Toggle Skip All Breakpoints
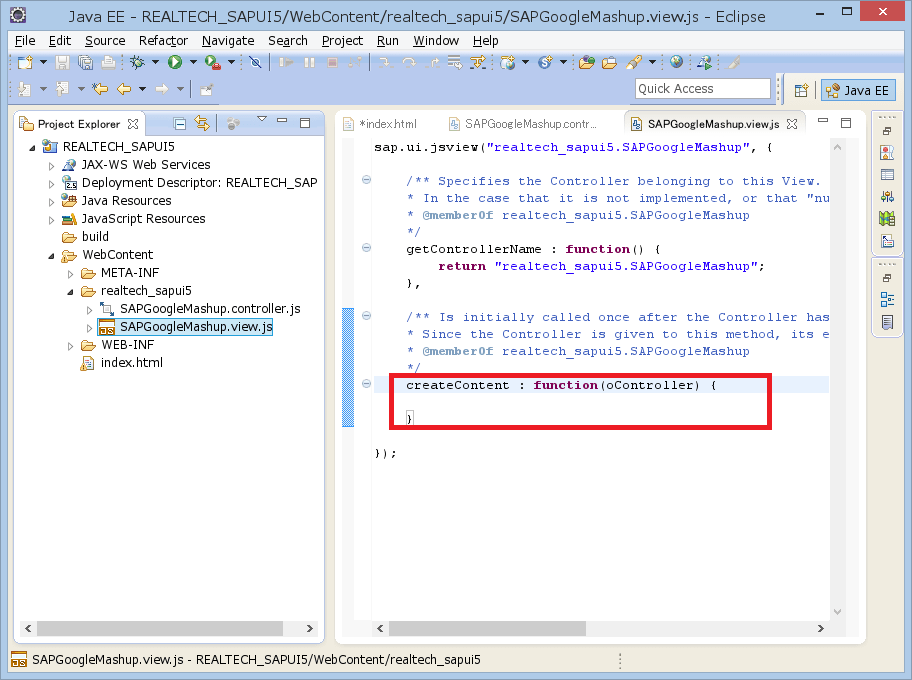The width and height of the screenshot is (912, 680). click(x=255, y=62)
